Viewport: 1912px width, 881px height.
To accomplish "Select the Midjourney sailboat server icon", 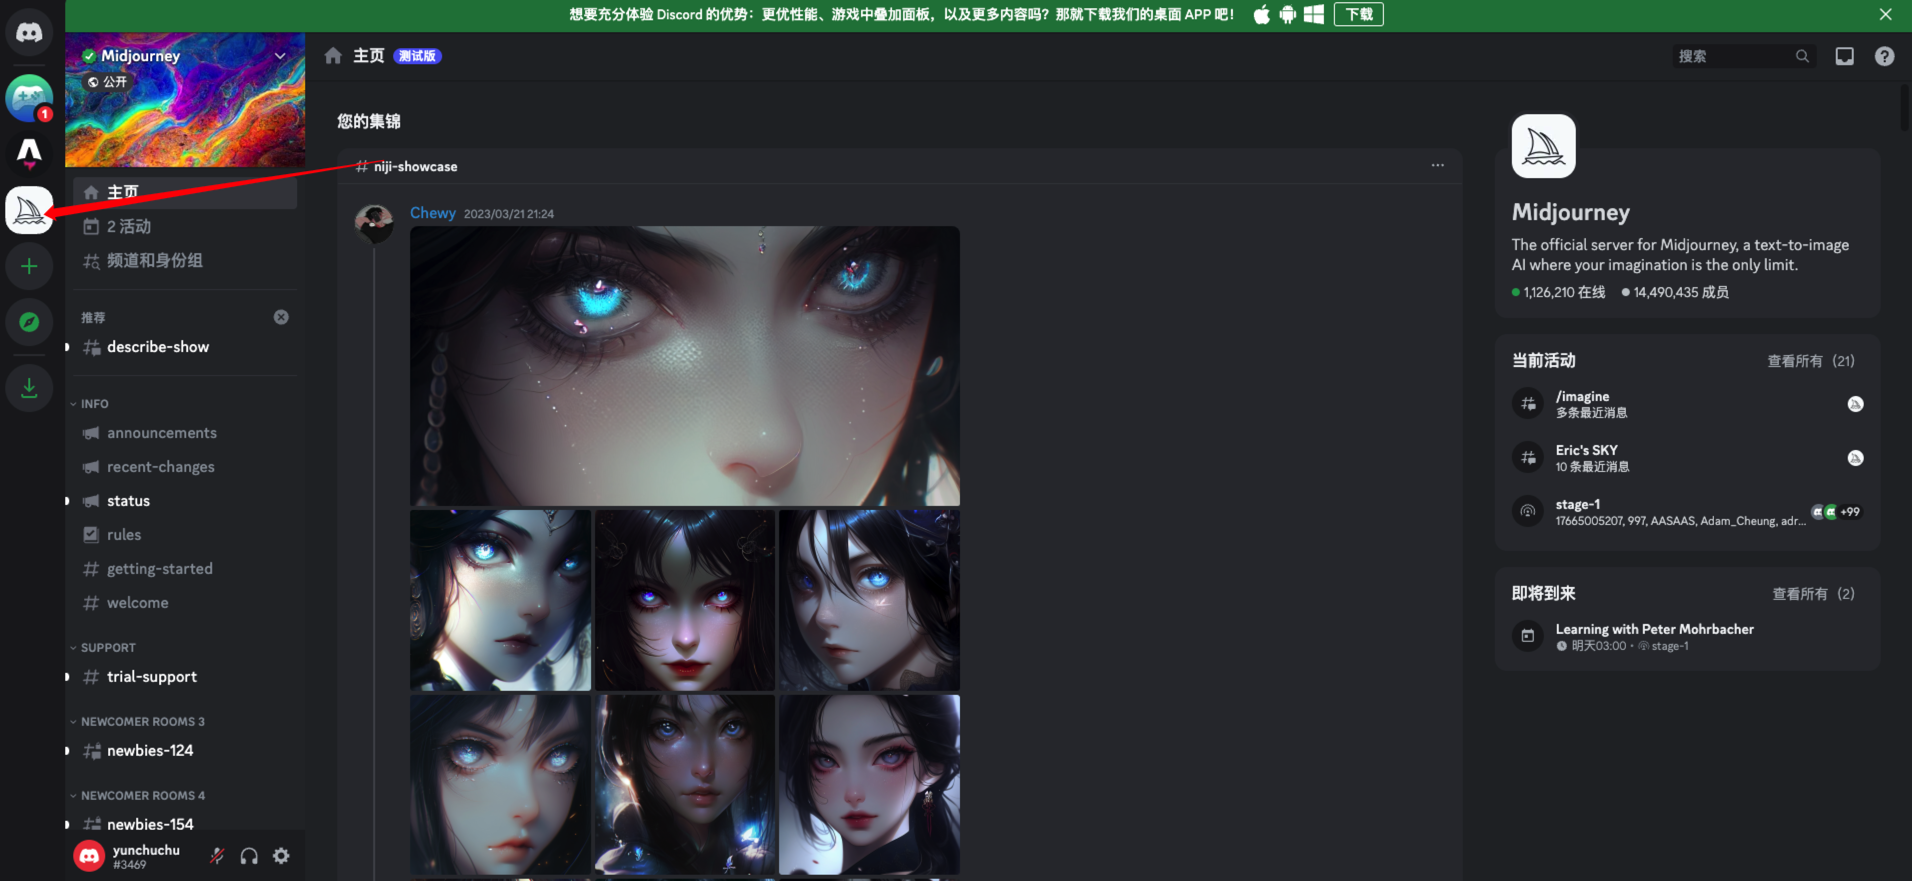I will 29,210.
